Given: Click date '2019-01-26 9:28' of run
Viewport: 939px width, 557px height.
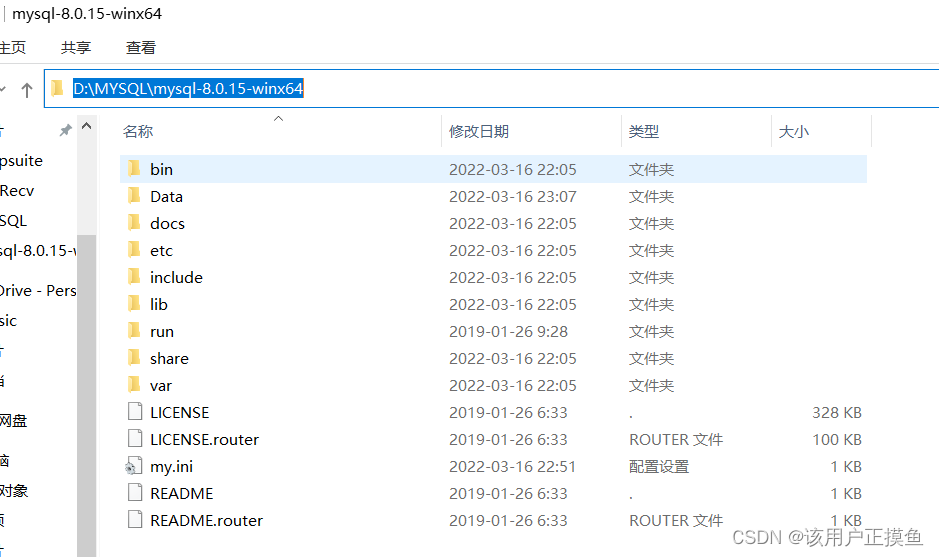Looking at the screenshot, I should (508, 331).
